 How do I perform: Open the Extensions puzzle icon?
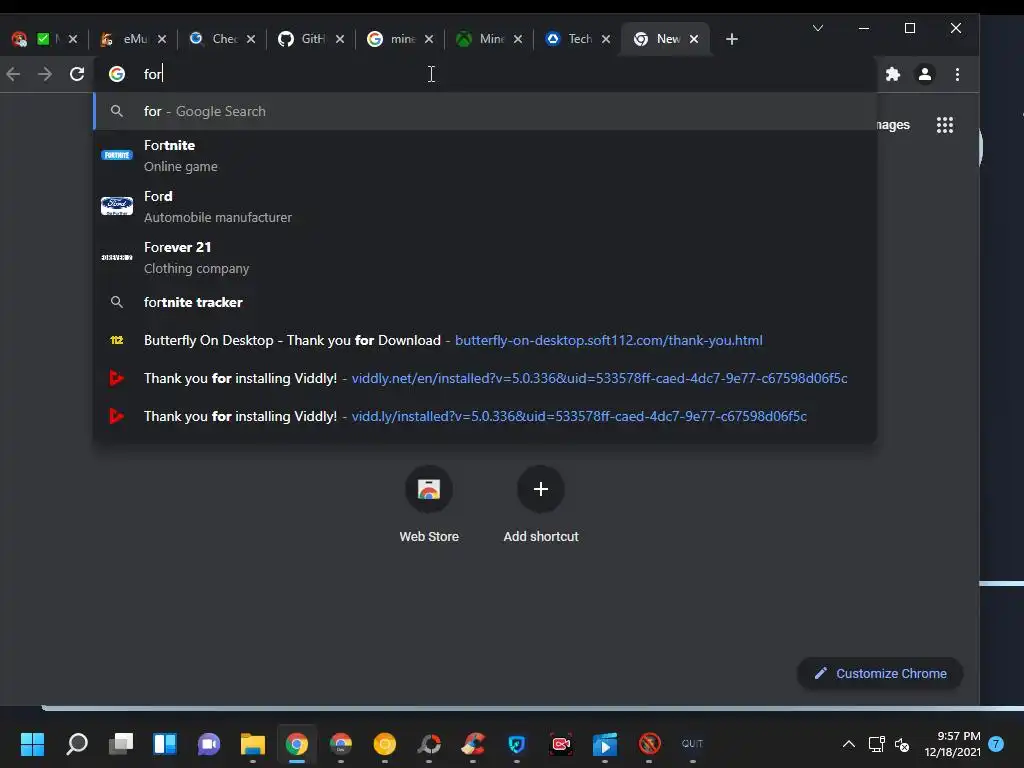coord(893,74)
